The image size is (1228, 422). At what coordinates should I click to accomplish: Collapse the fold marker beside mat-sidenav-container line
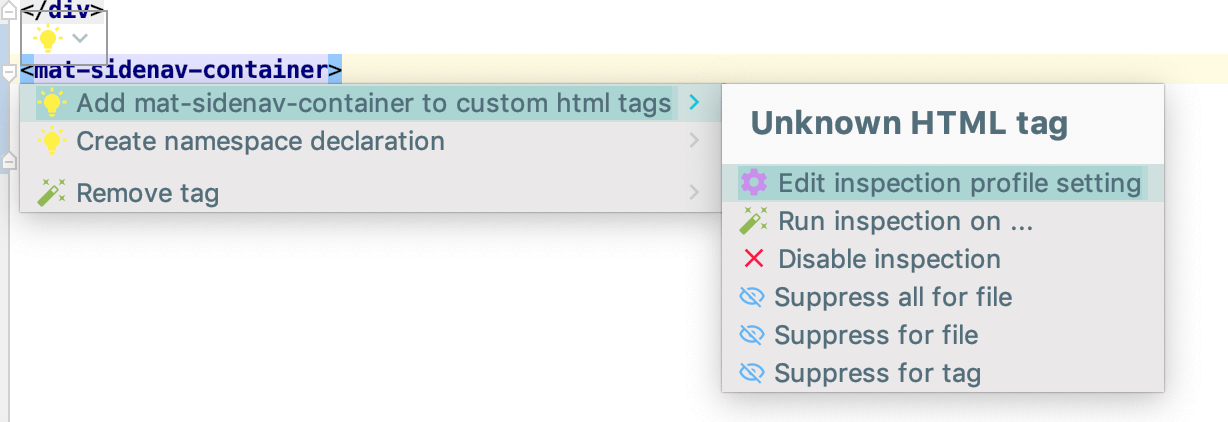pyautogui.click(x=9, y=72)
